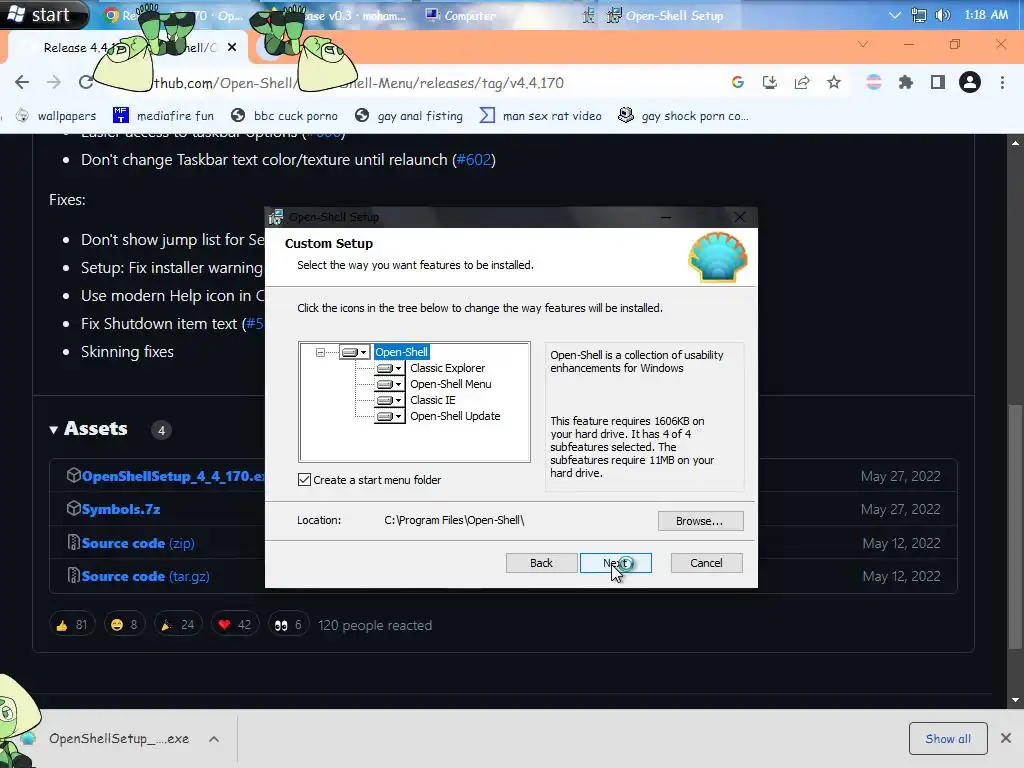The width and height of the screenshot is (1024, 768).
Task: Toggle Create a start menu folder checkbox
Action: tap(304, 480)
